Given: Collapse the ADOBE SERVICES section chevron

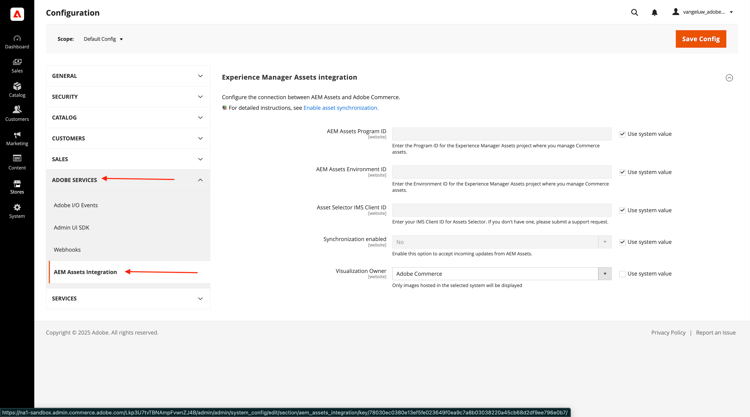Looking at the screenshot, I should pyautogui.click(x=200, y=180).
